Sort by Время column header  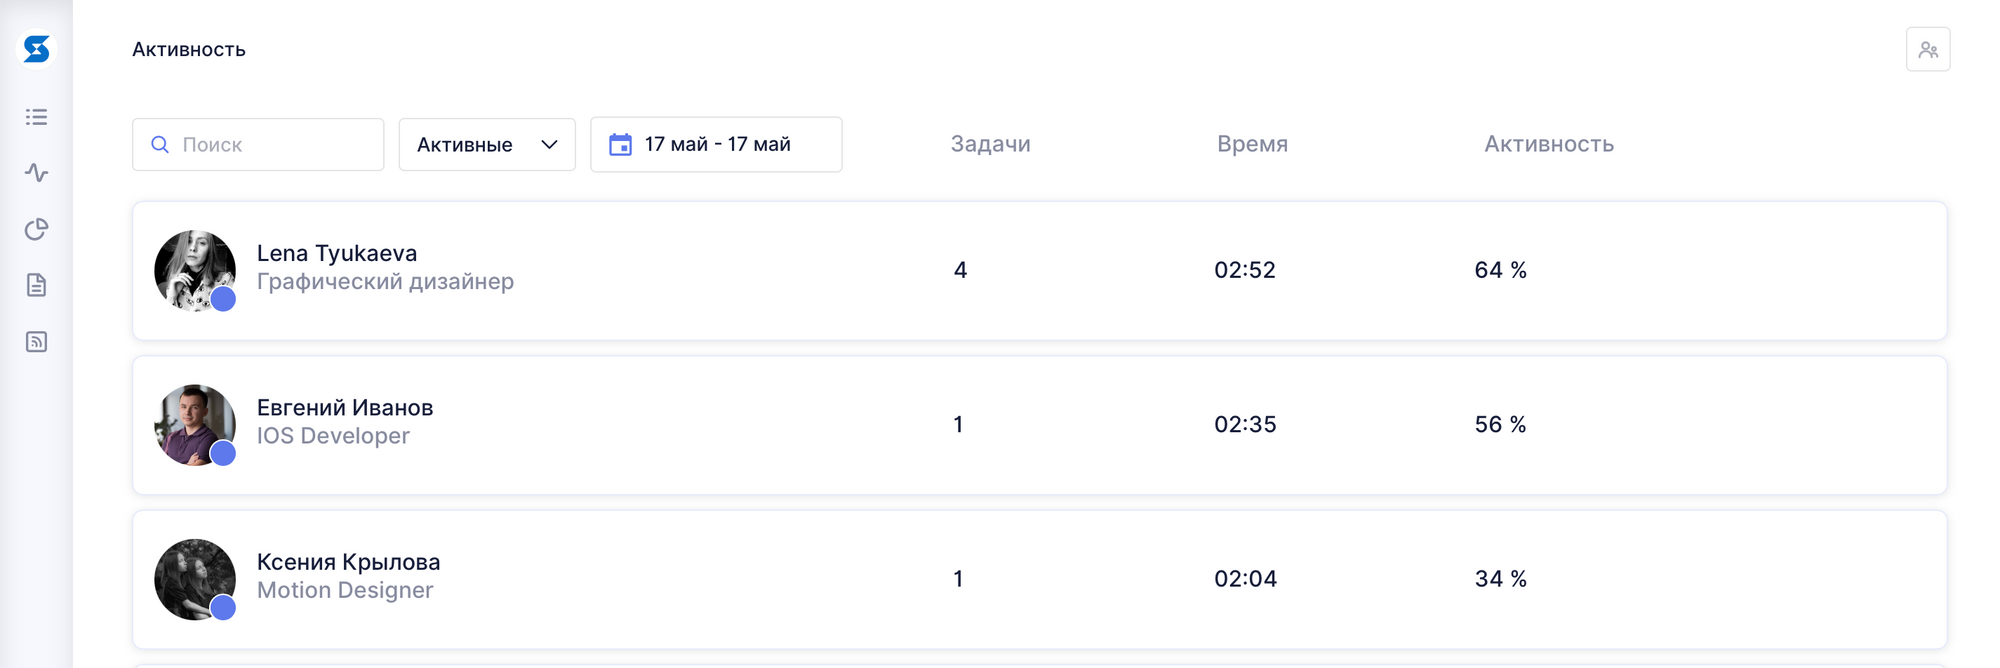1252,144
